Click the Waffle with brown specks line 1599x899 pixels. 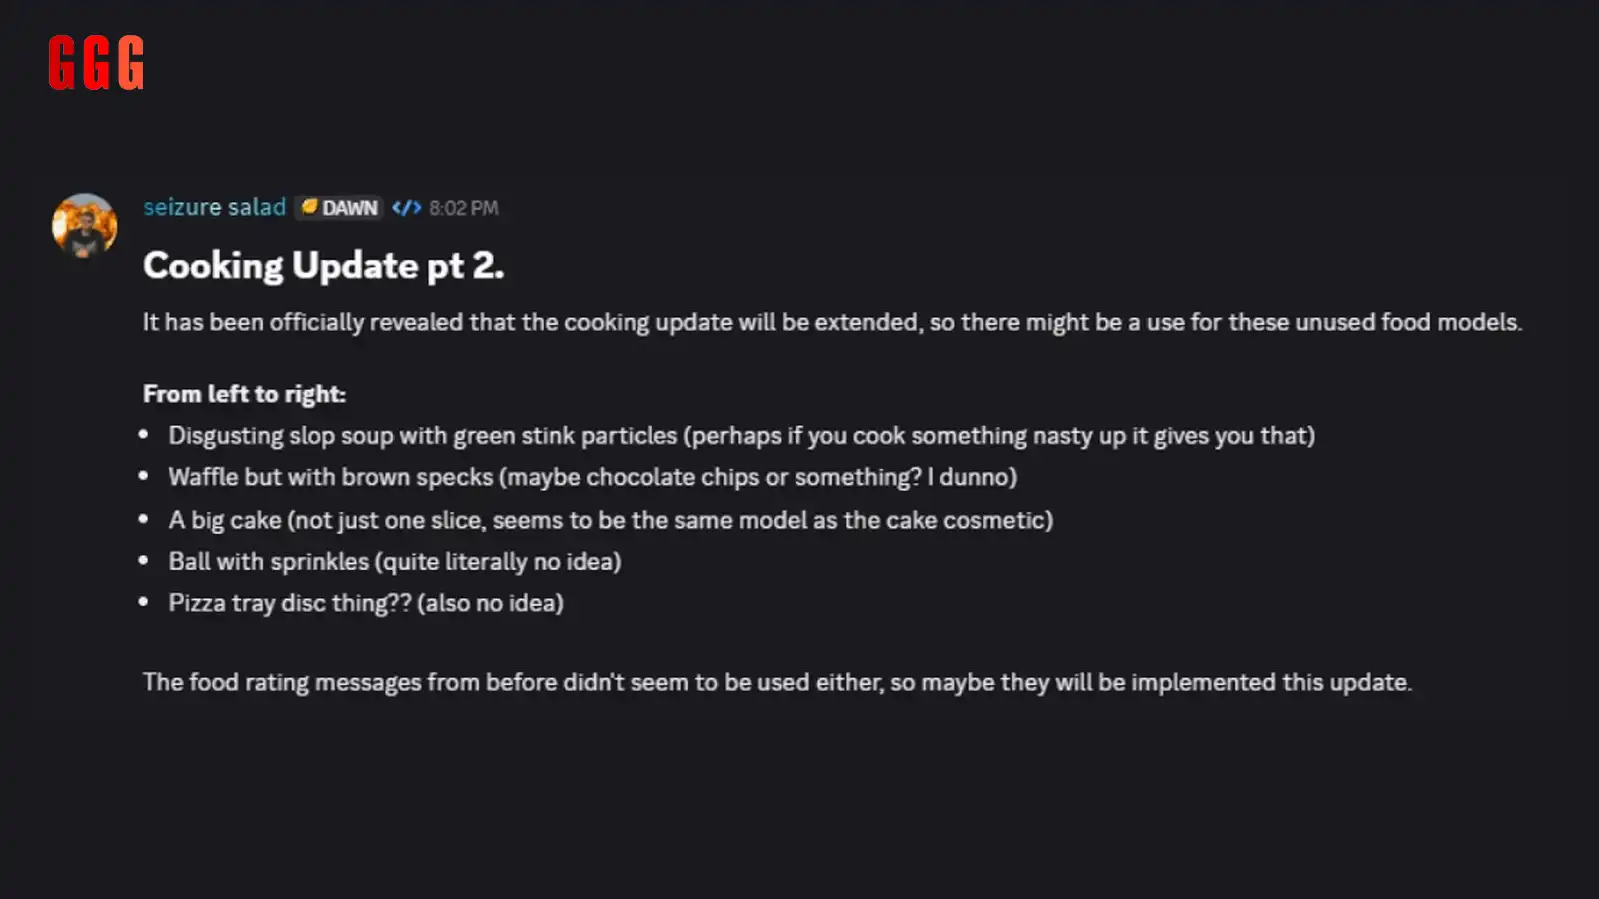tap(592, 477)
